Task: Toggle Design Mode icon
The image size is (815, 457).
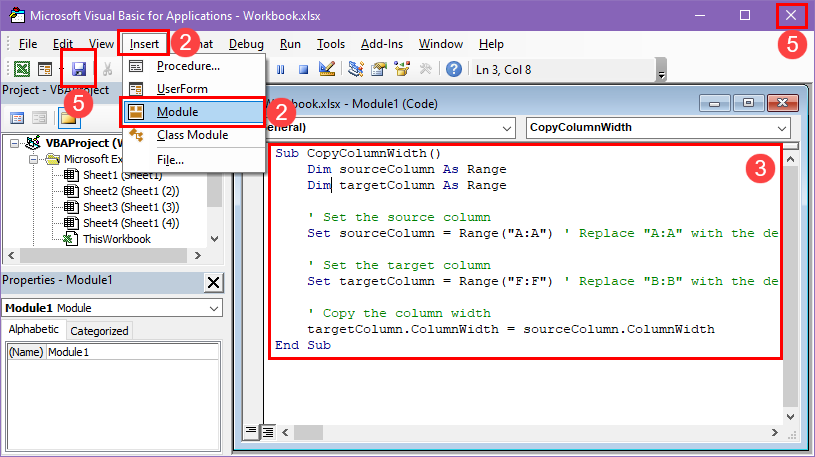Action: [x=327, y=69]
